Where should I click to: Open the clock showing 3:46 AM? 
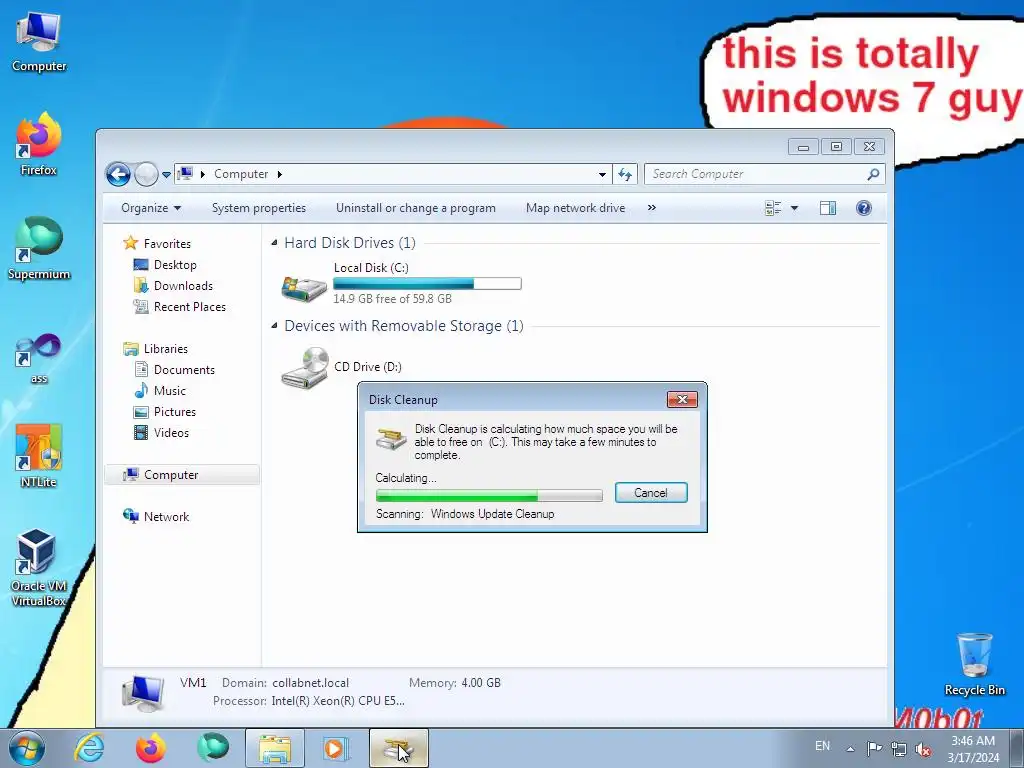973,748
